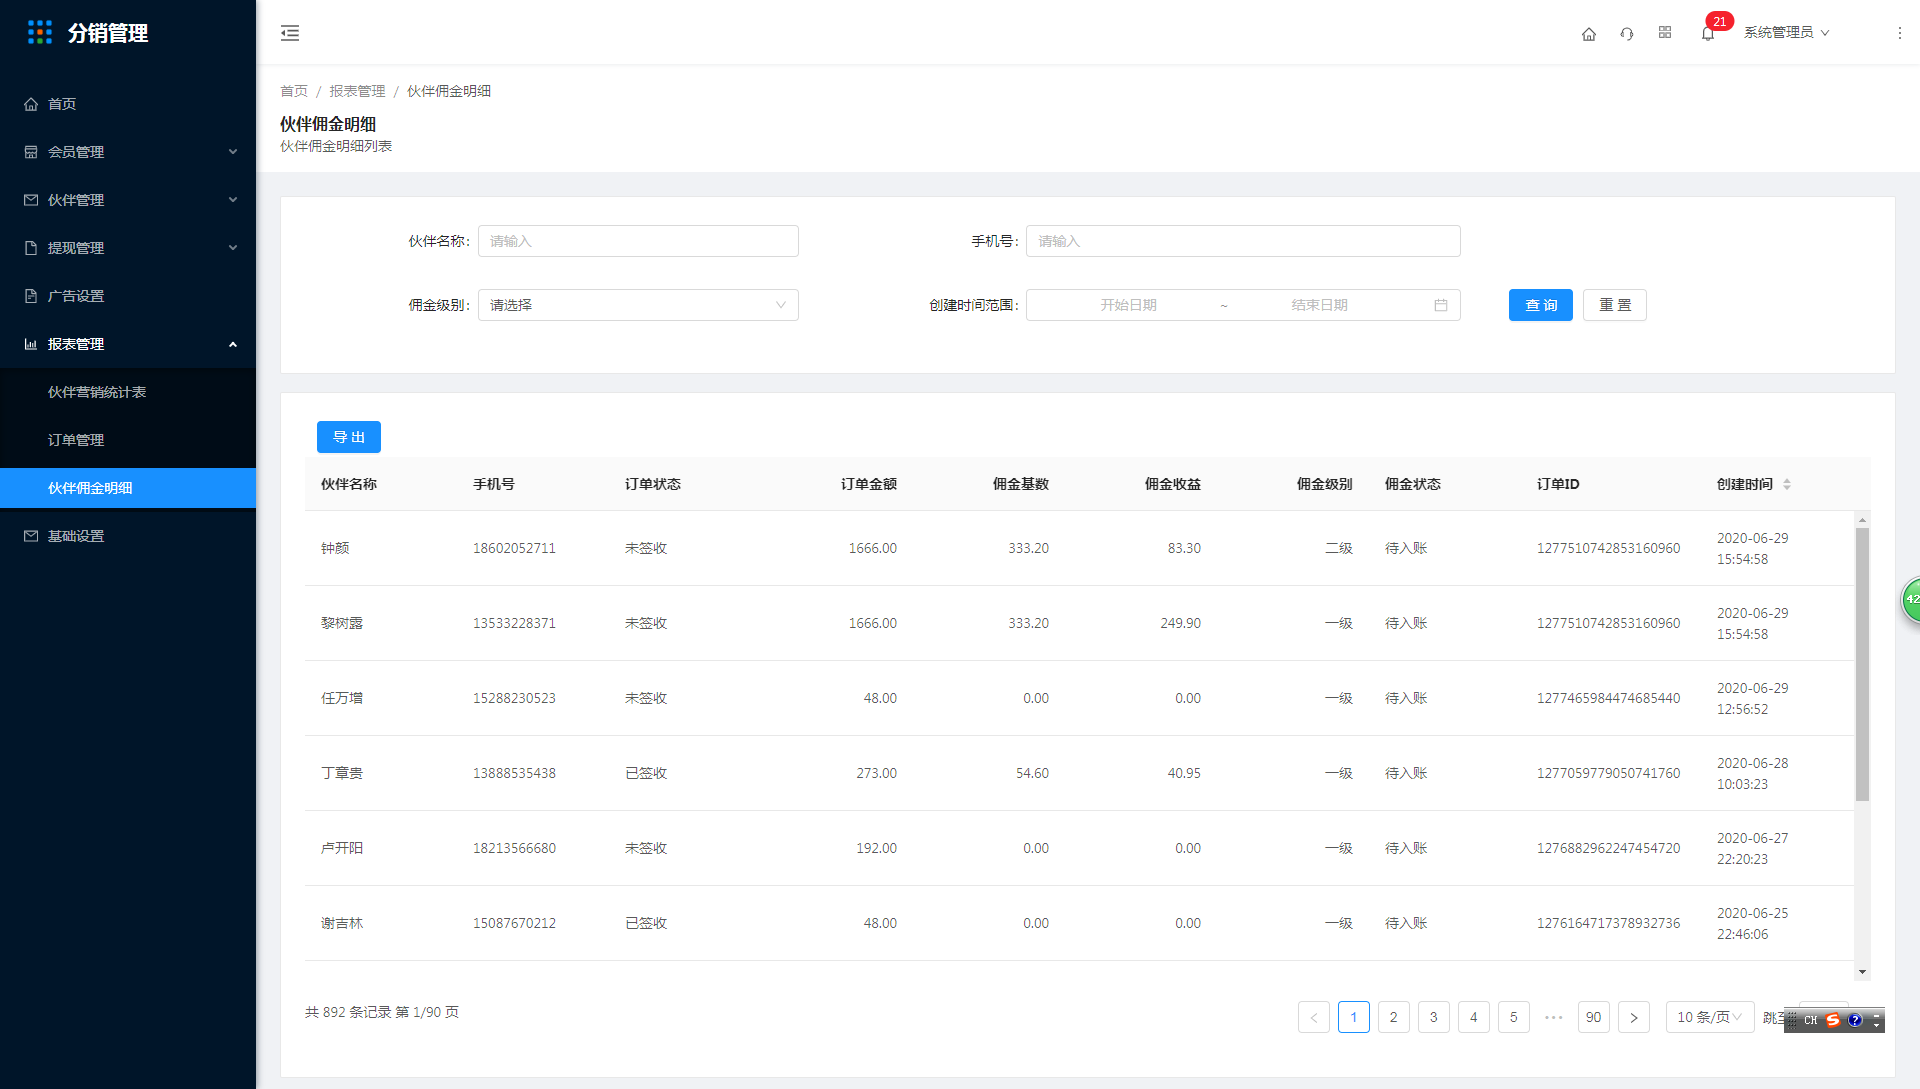Click the 开始日期 date field
The image size is (1920, 1089).
1128,305
